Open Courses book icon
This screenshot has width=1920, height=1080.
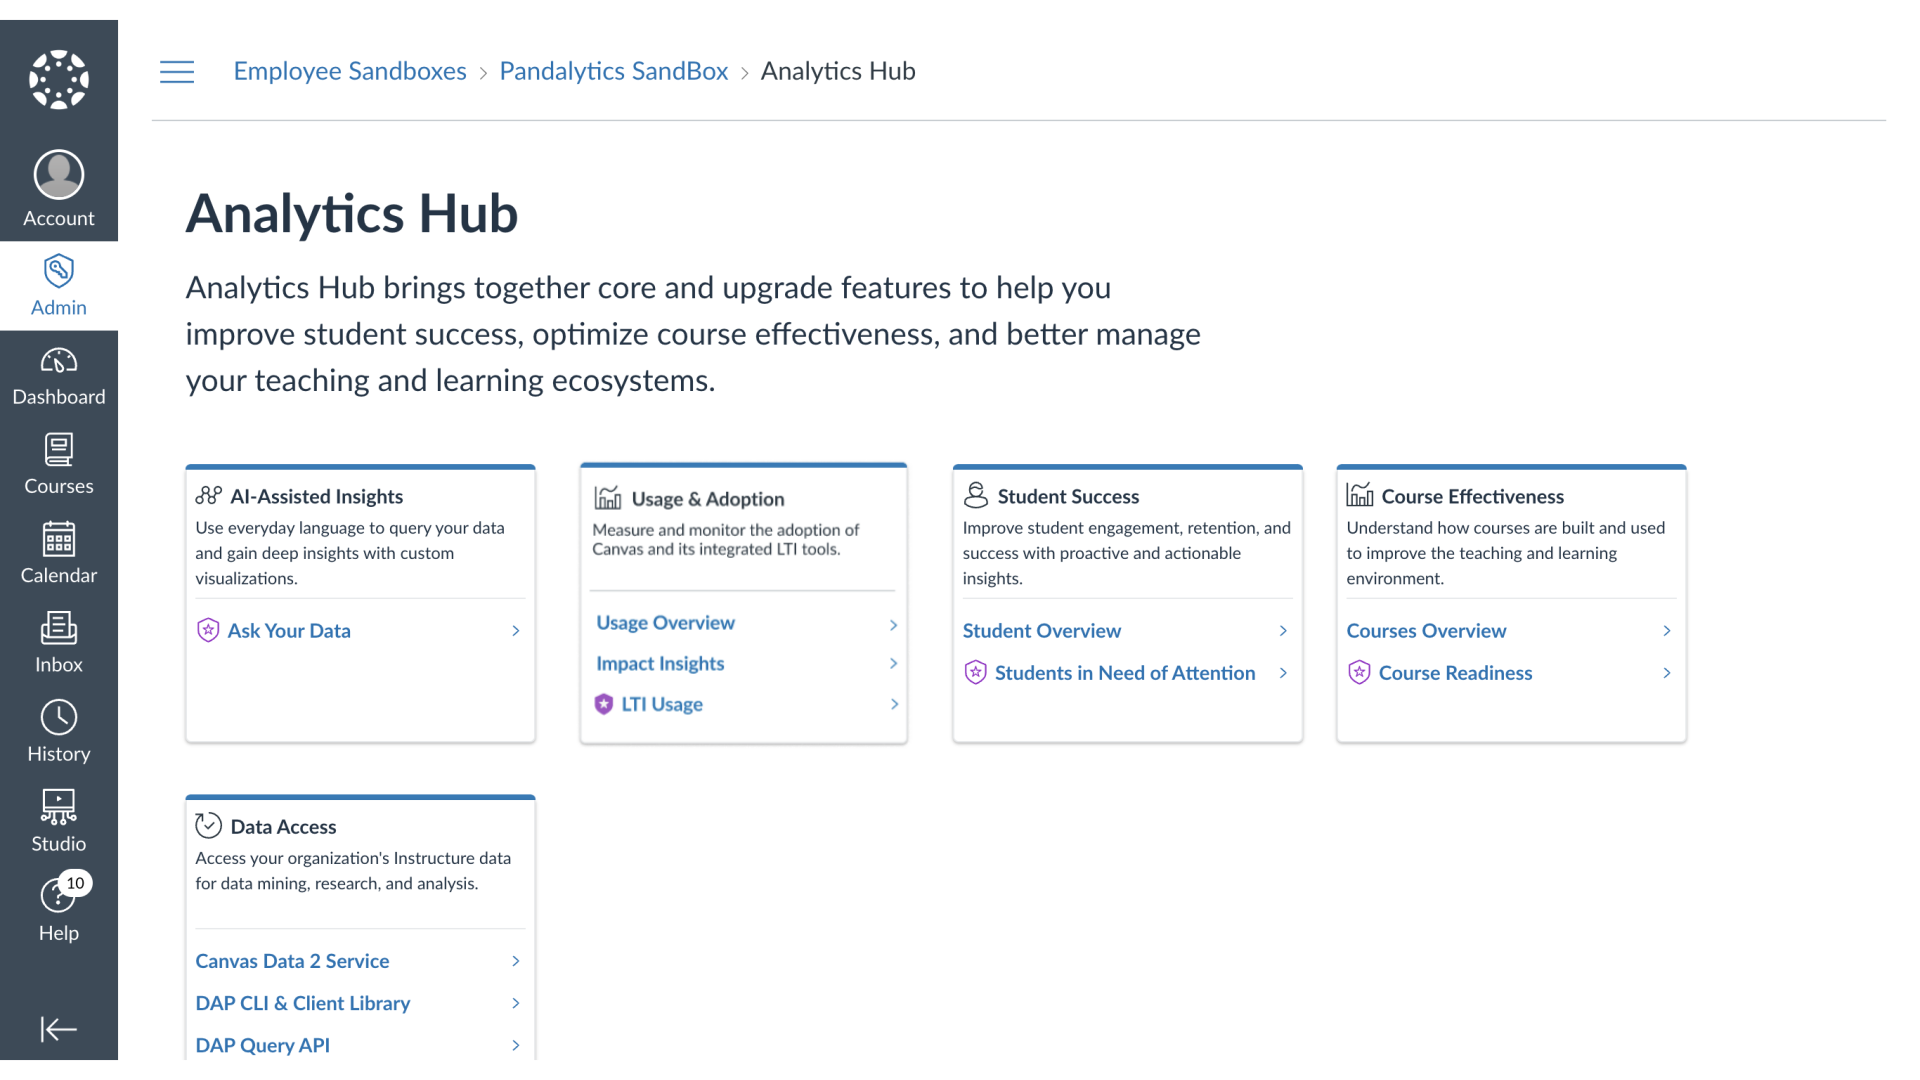pos(59,449)
